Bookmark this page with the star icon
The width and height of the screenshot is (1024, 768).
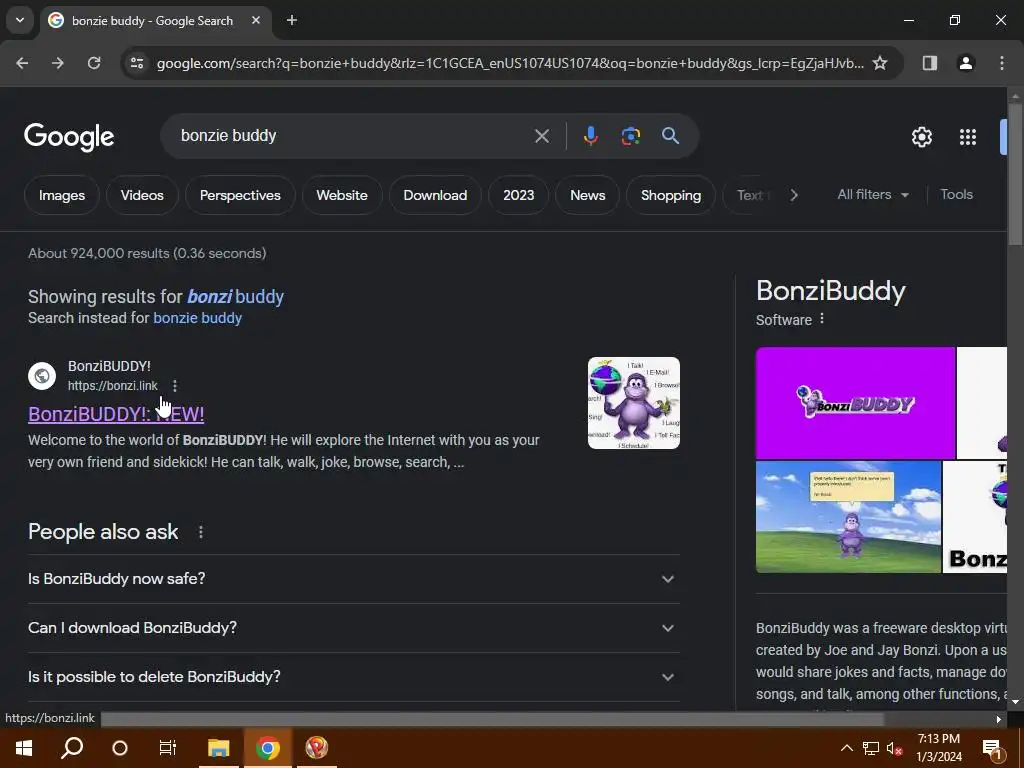pyautogui.click(x=880, y=63)
